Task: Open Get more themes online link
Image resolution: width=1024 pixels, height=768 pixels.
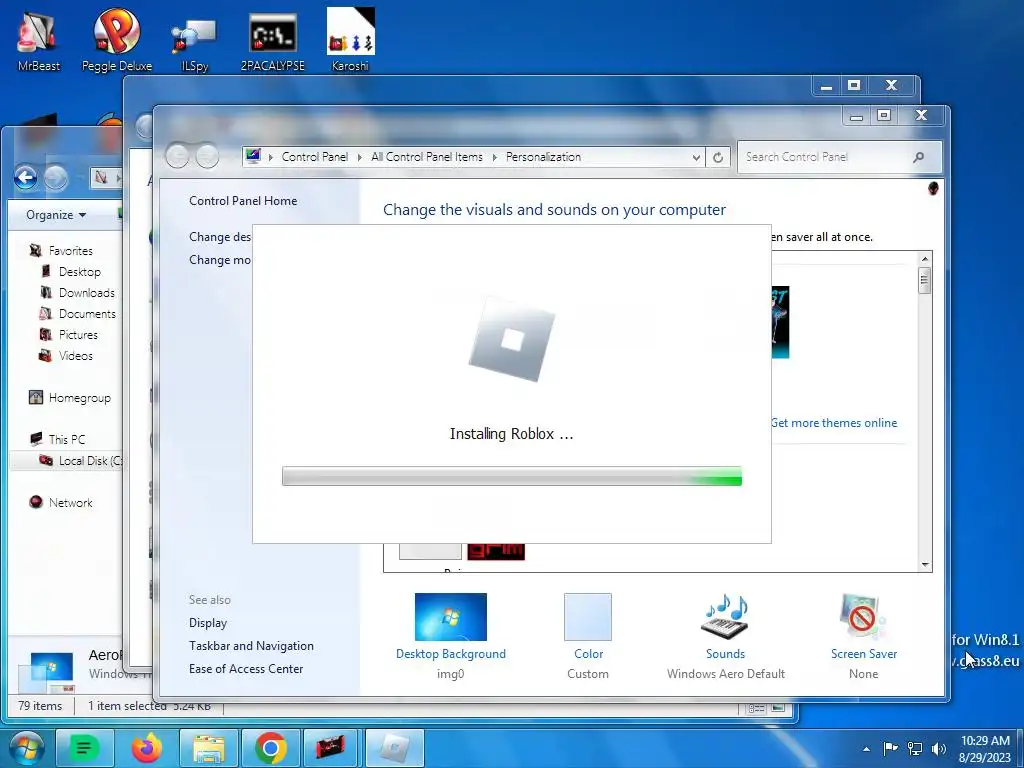Action: point(834,423)
